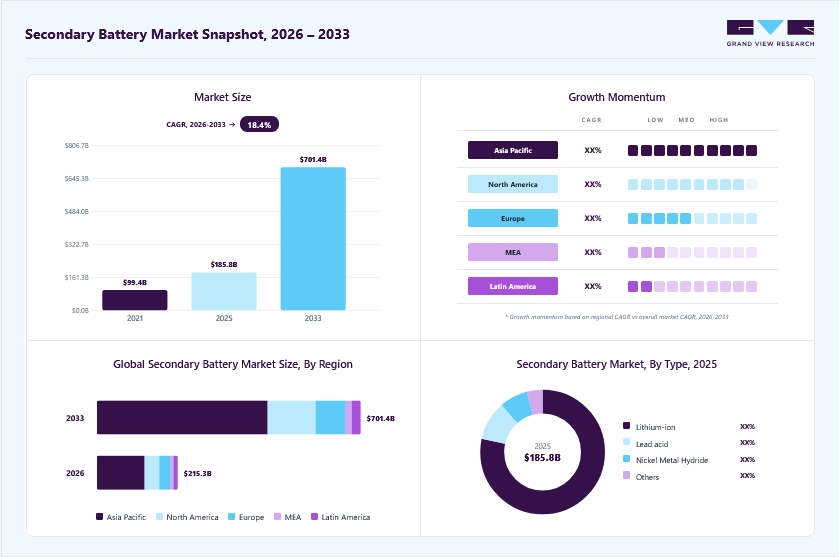This screenshot has height=557, width=840.
Task: Click the Asia Pacific XX% CAGR value
Action: (593, 150)
